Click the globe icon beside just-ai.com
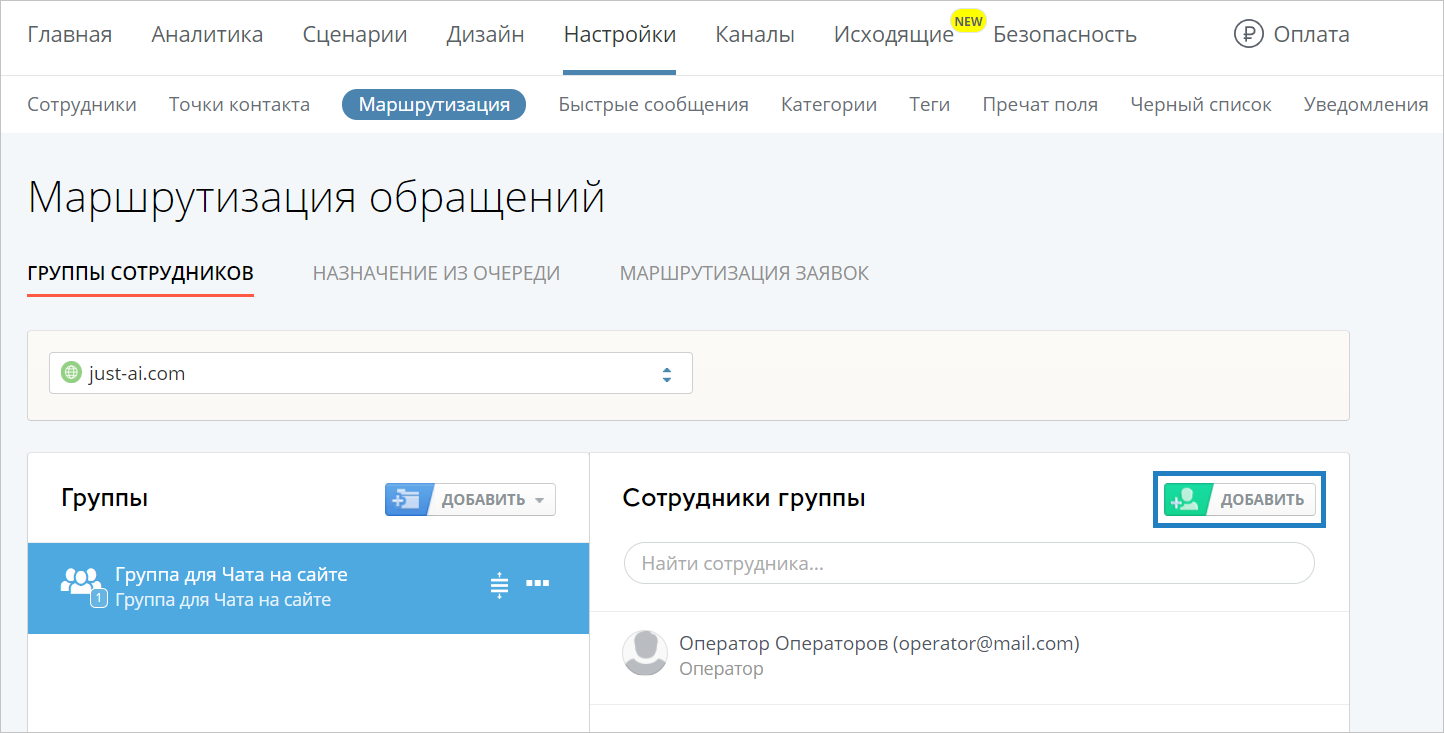This screenshot has width=1444, height=733. (x=71, y=374)
